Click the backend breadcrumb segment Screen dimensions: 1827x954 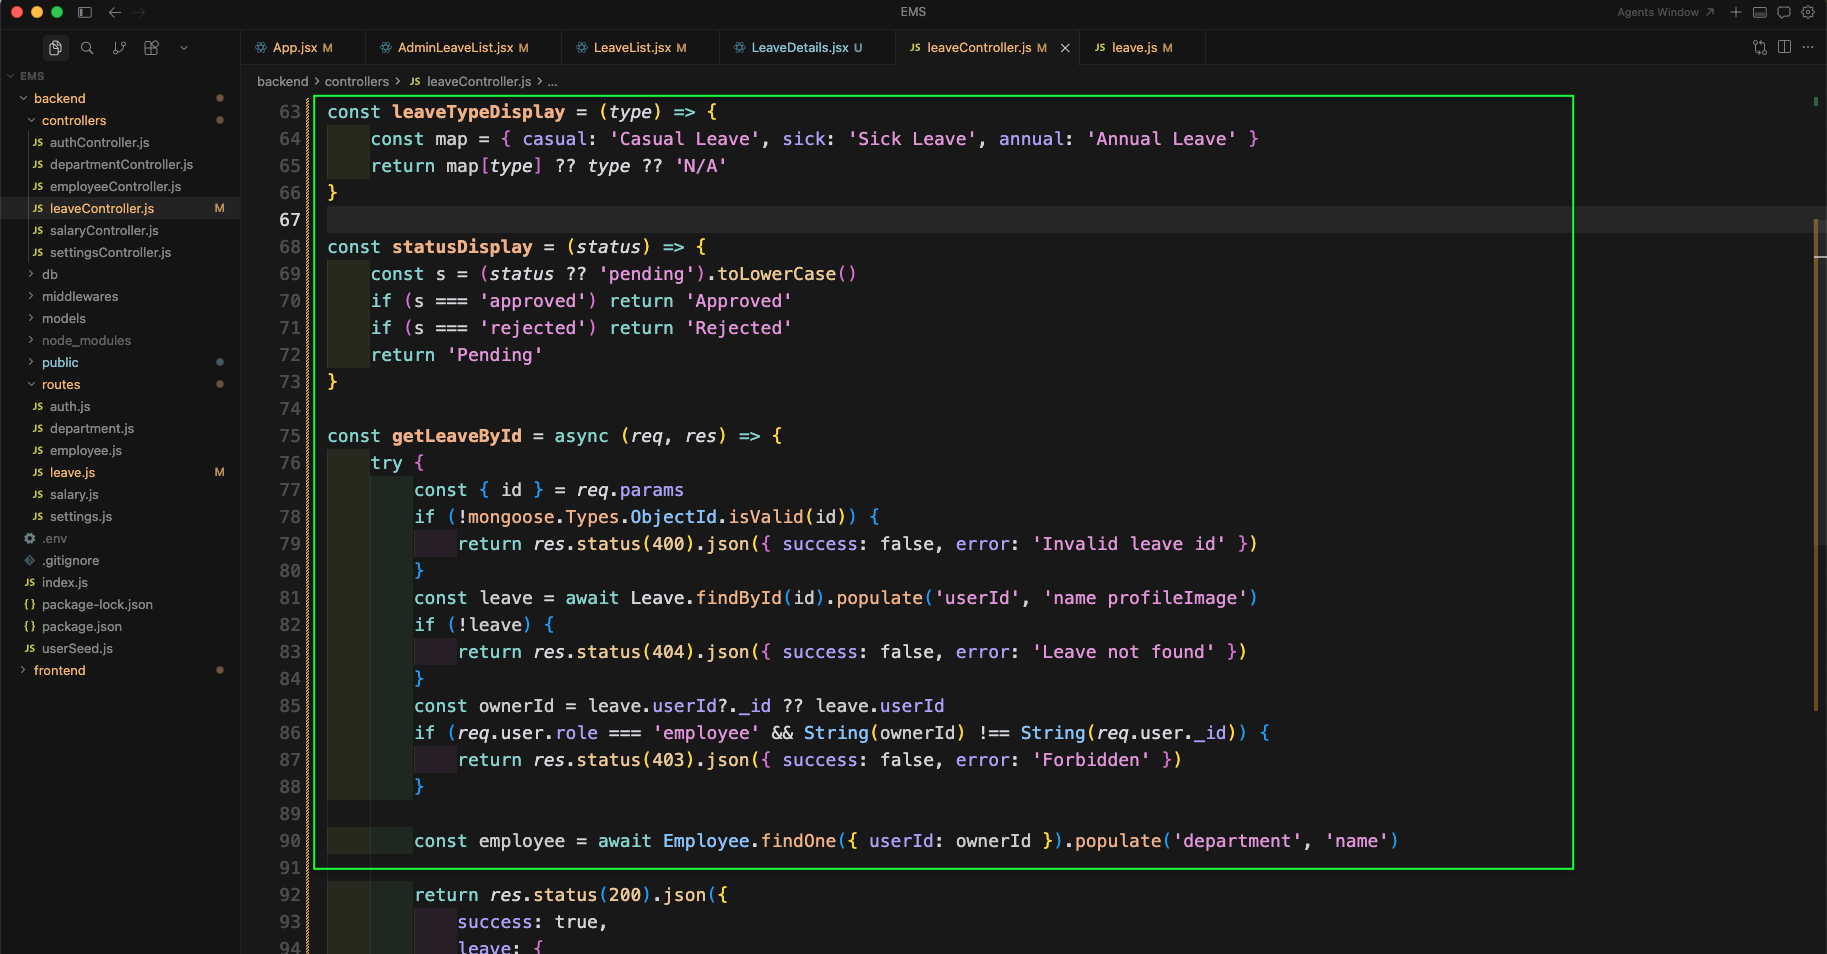pos(282,81)
